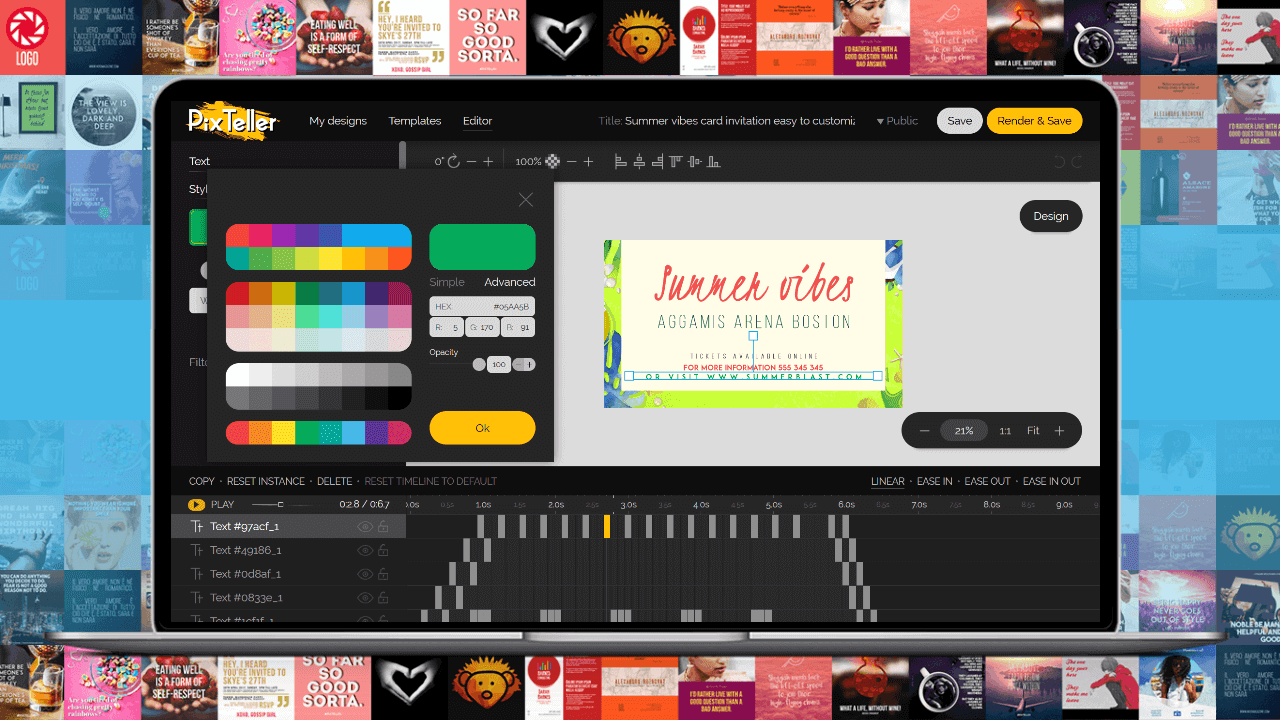Zoom in canvas with plus button
1280x720 pixels.
pos(1059,431)
